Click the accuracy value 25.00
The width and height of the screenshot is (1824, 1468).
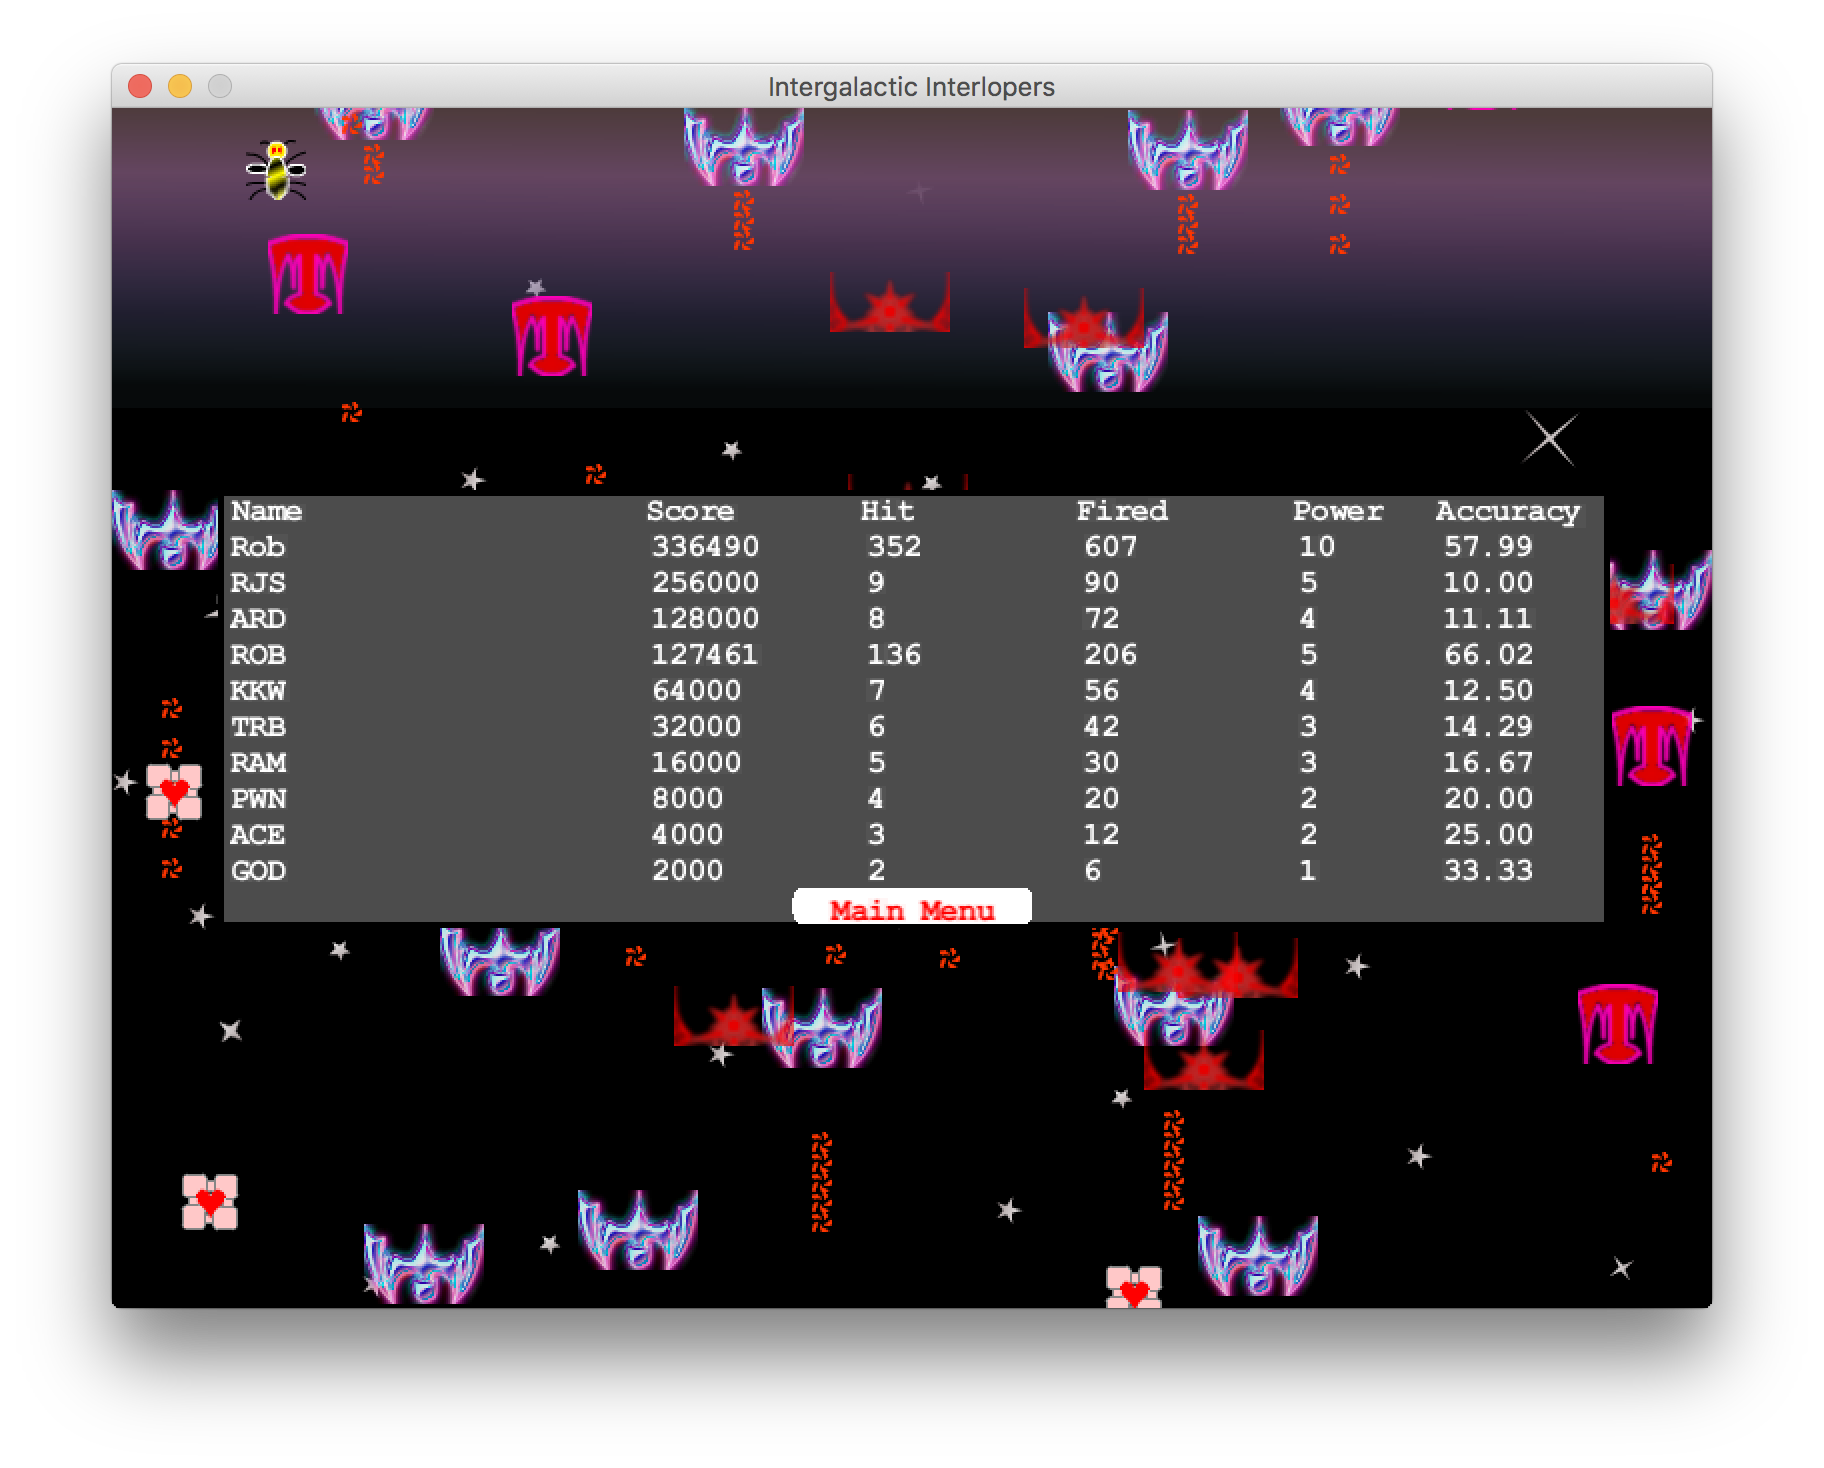(x=1488, y=835)
